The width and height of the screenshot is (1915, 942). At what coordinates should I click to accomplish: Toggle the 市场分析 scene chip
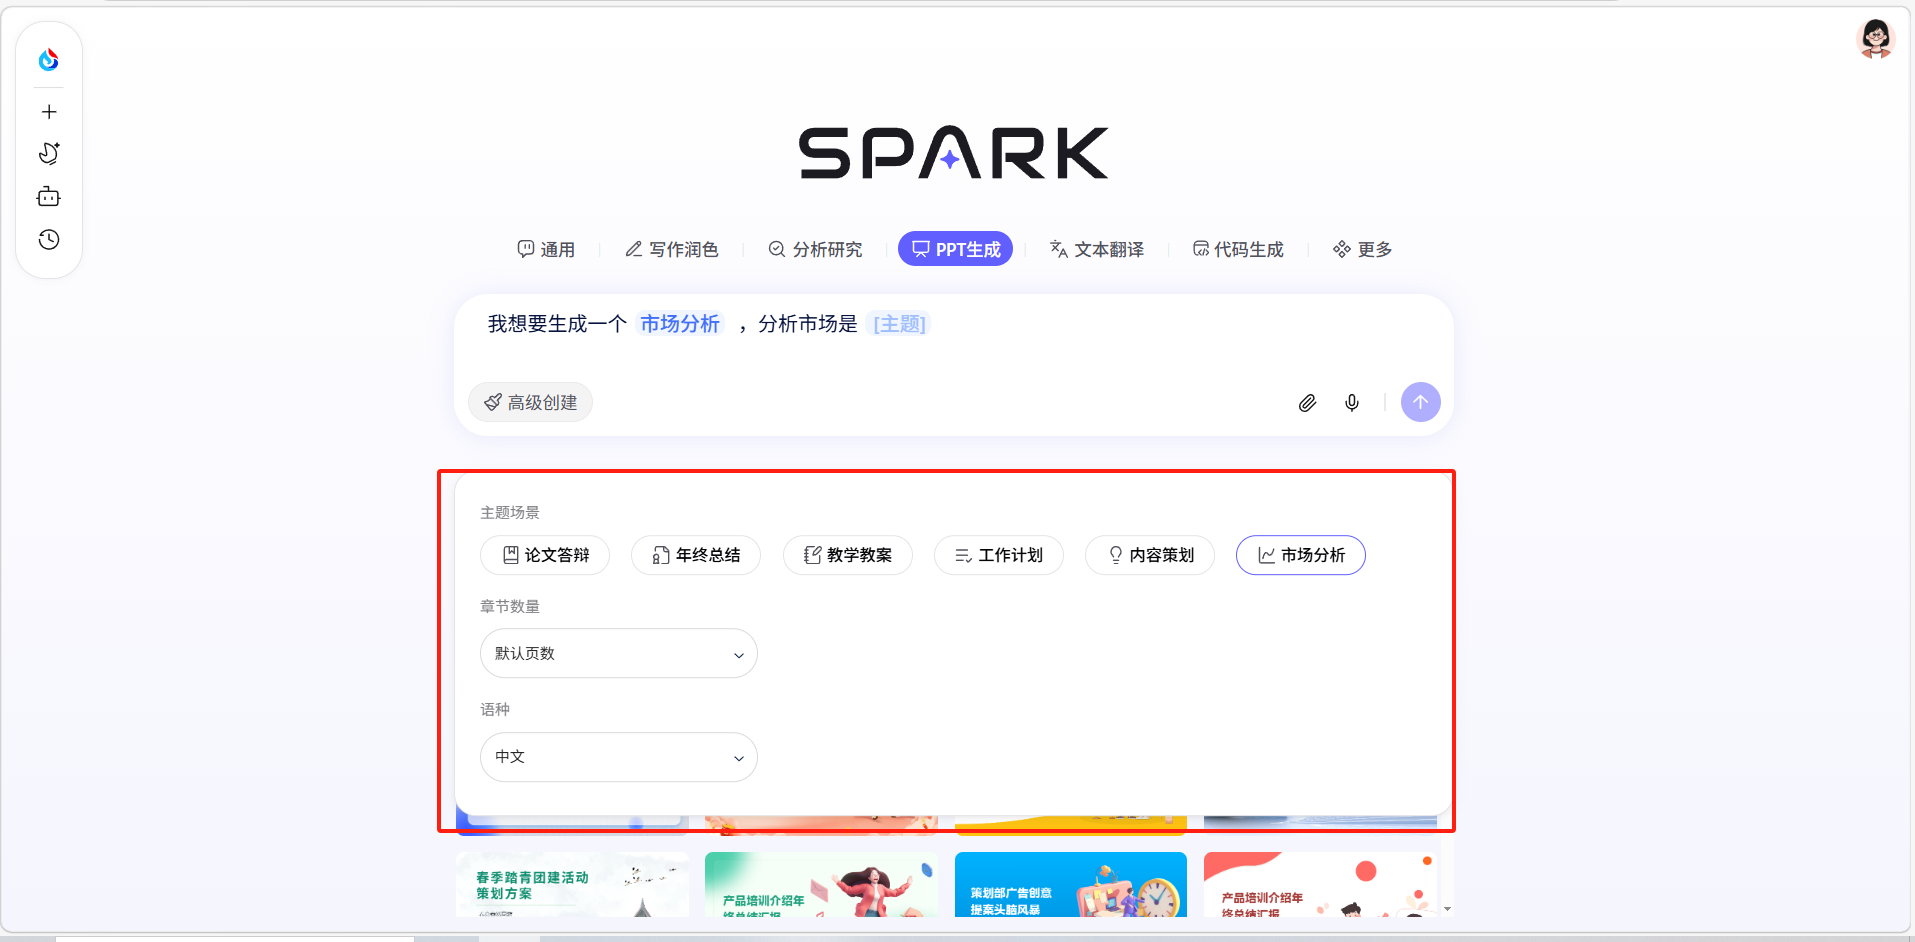coord(1300,555)
